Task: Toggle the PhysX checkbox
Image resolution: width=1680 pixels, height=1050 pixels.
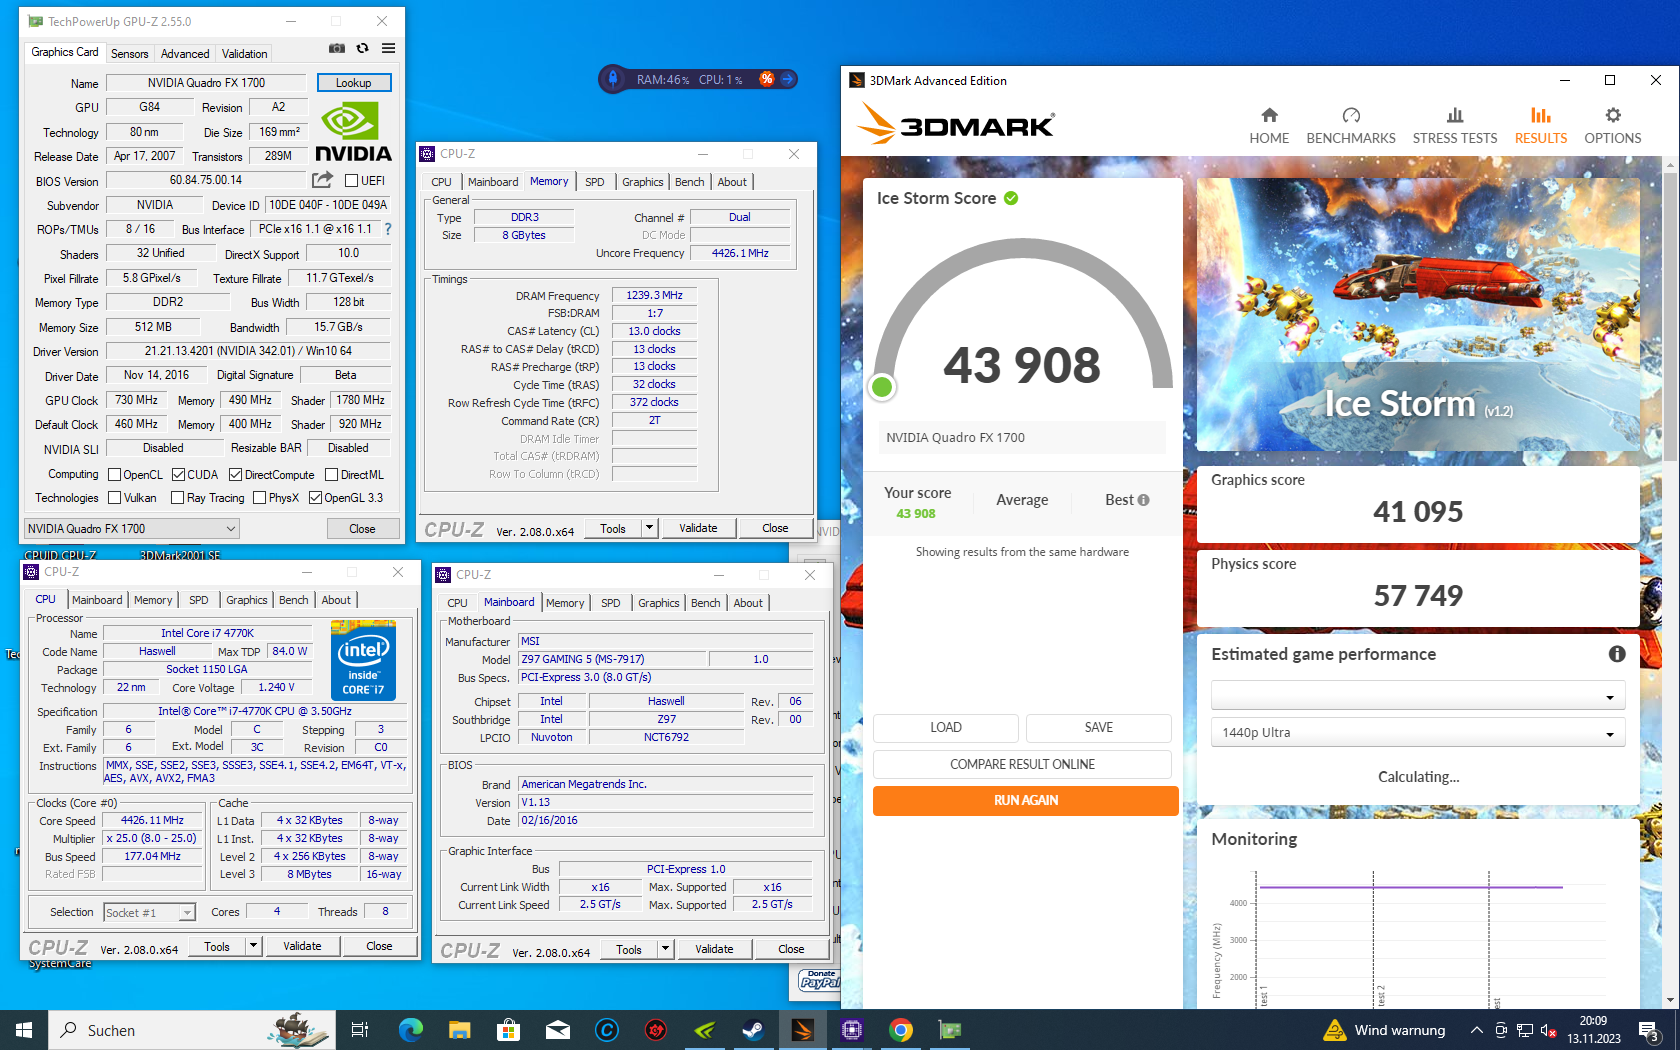Action: (x=259, y=498)
